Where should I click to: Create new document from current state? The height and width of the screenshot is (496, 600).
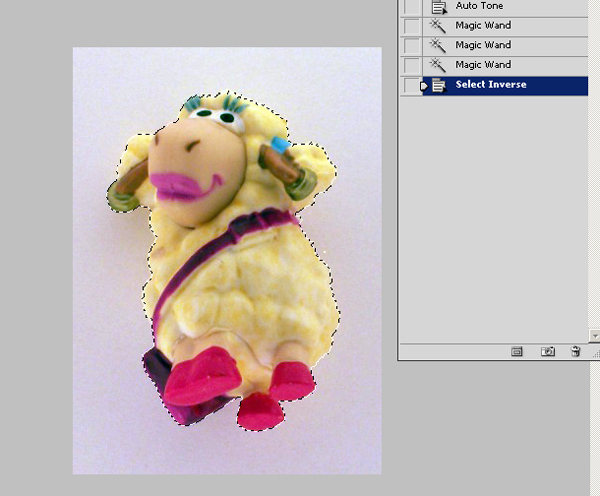click(517, 351)
